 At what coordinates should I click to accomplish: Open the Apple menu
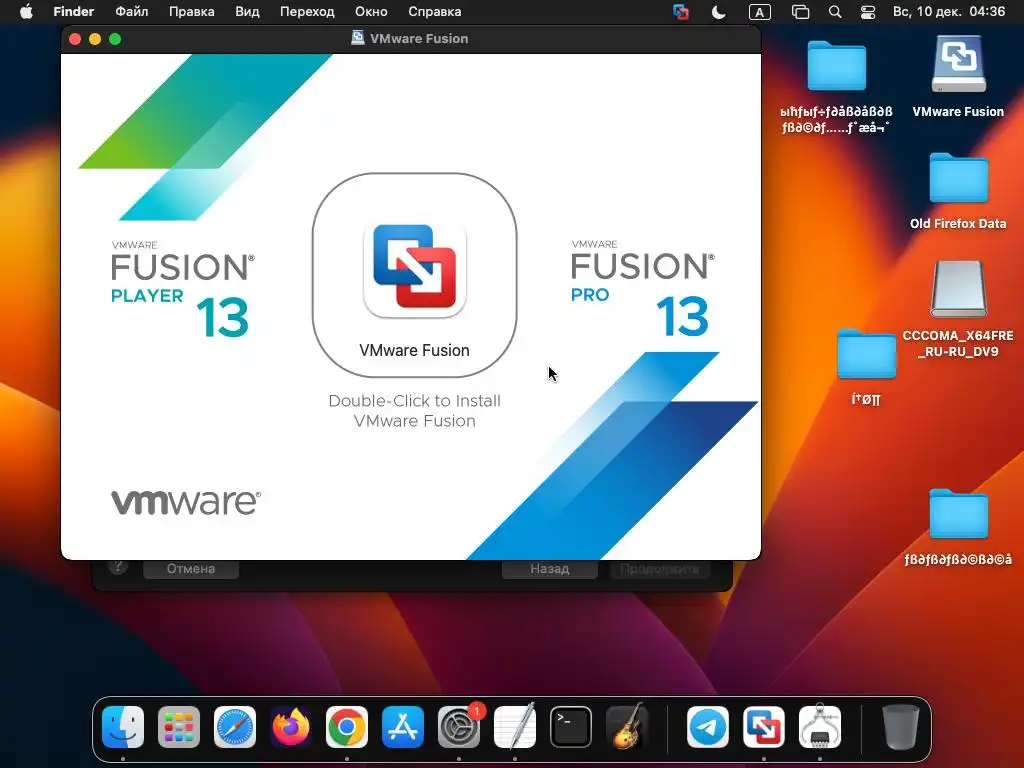(x=26, y=12)
